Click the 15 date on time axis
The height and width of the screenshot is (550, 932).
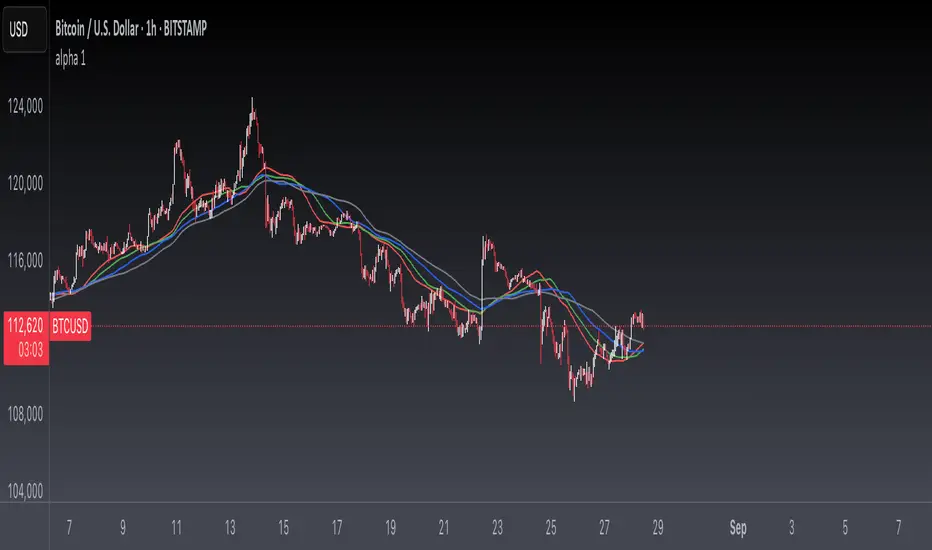tap(283, 527)
